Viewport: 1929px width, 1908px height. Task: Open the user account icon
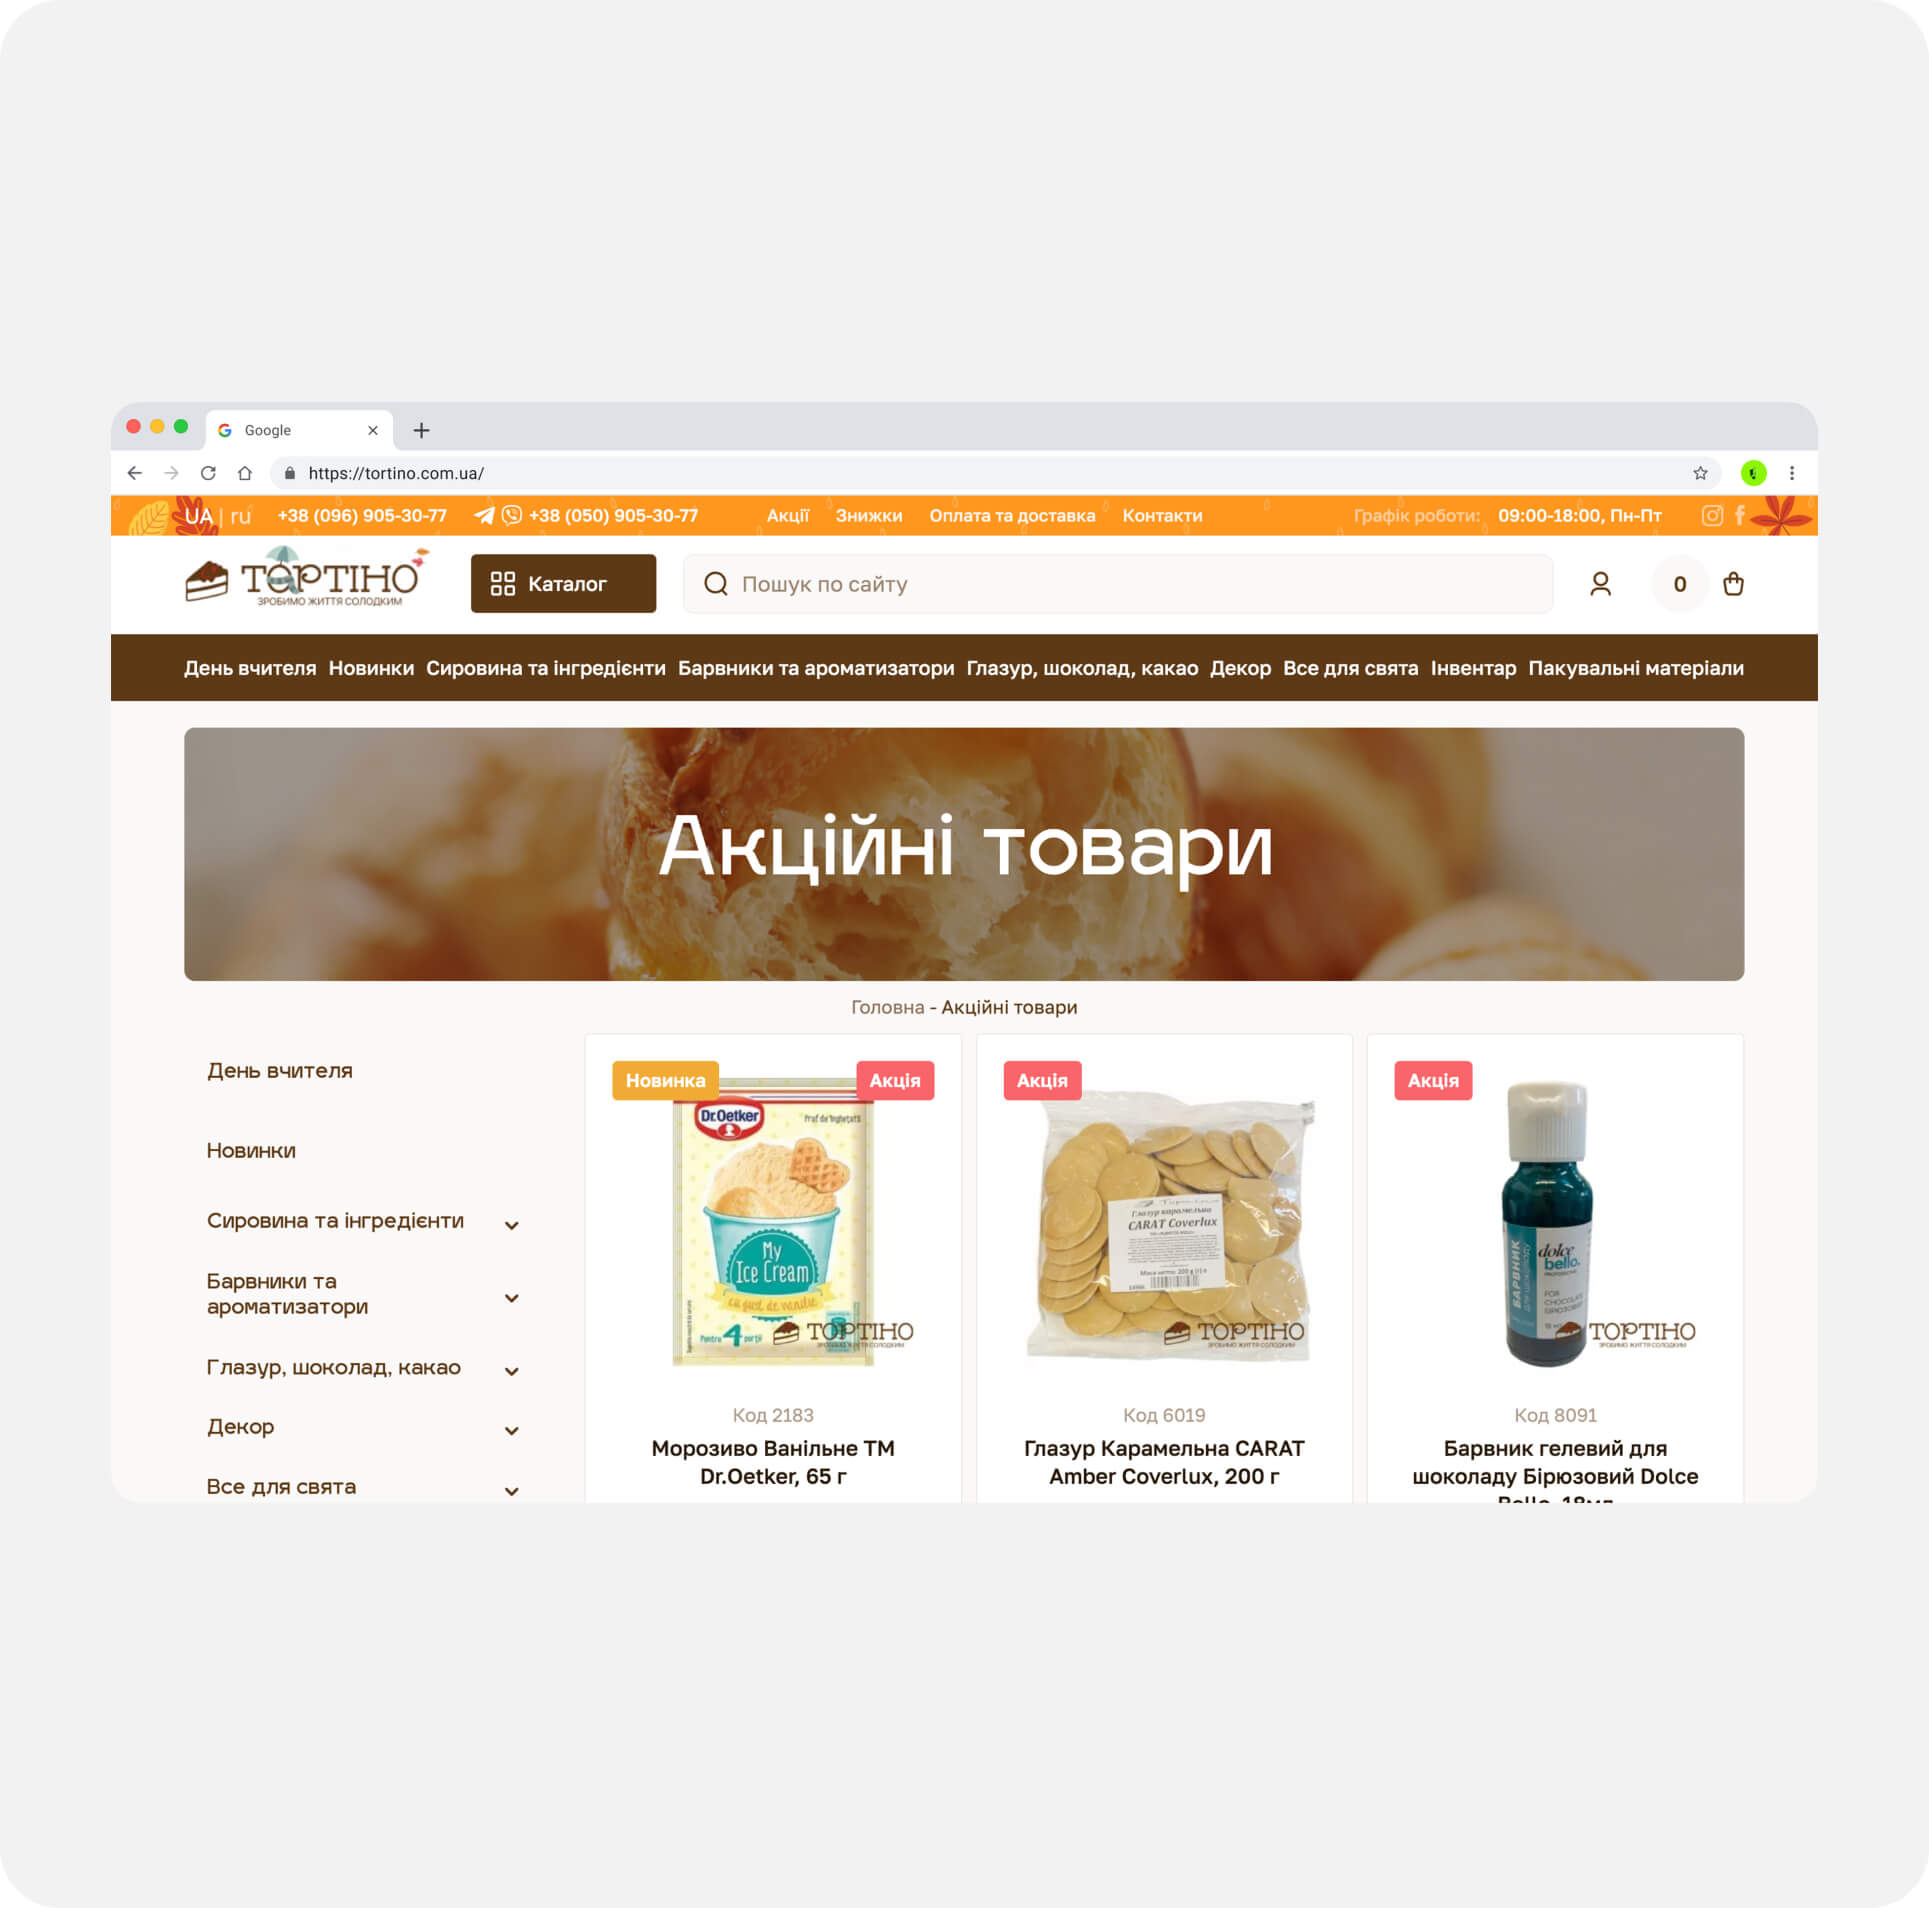click(1600, 584)
